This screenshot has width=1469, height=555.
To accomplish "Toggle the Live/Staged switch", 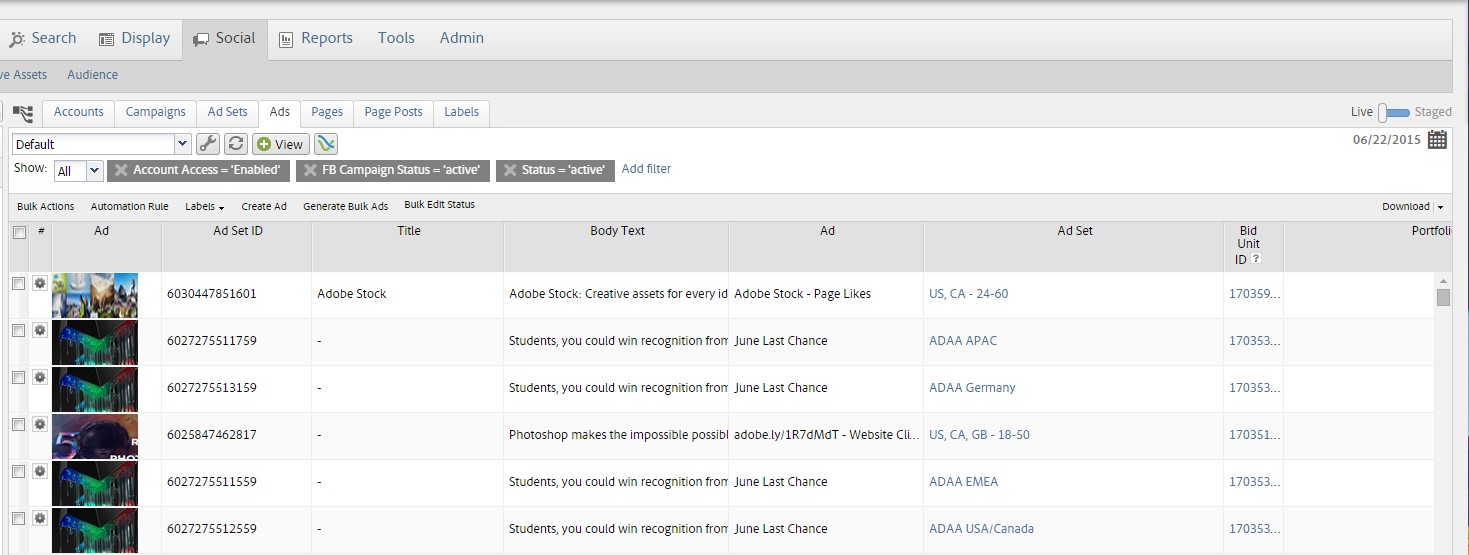I will (1393, 113).
